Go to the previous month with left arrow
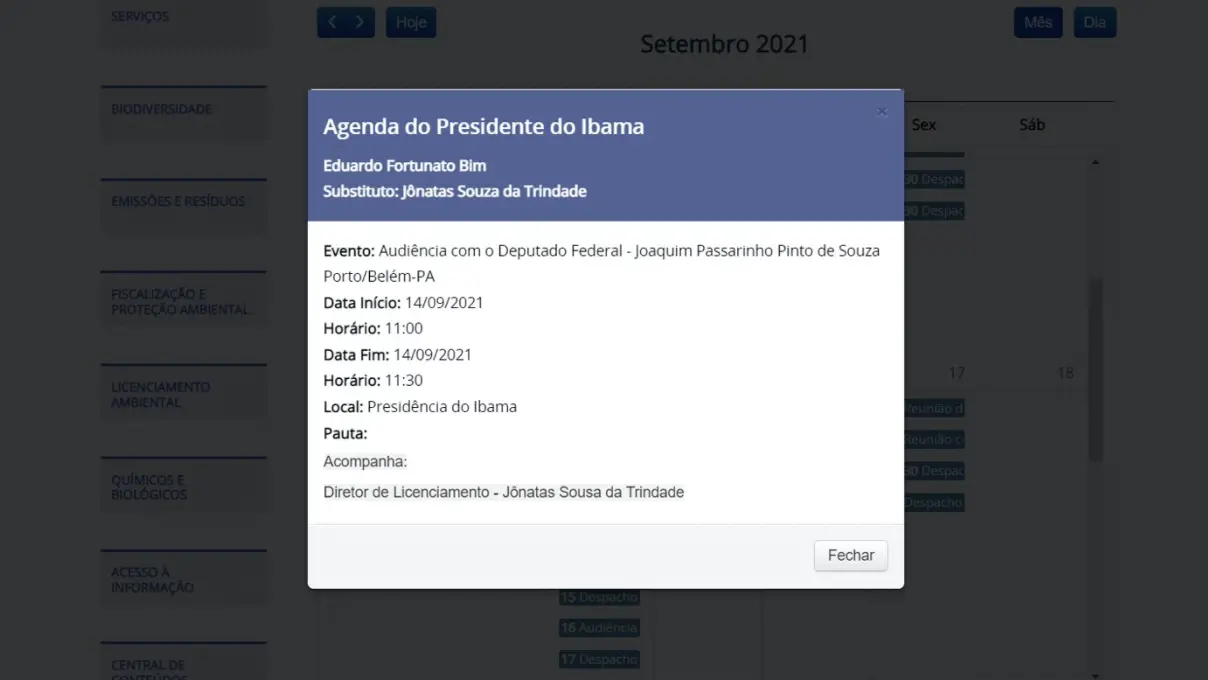The width and height of the screenshot is (1208, 680). (332, 22)
